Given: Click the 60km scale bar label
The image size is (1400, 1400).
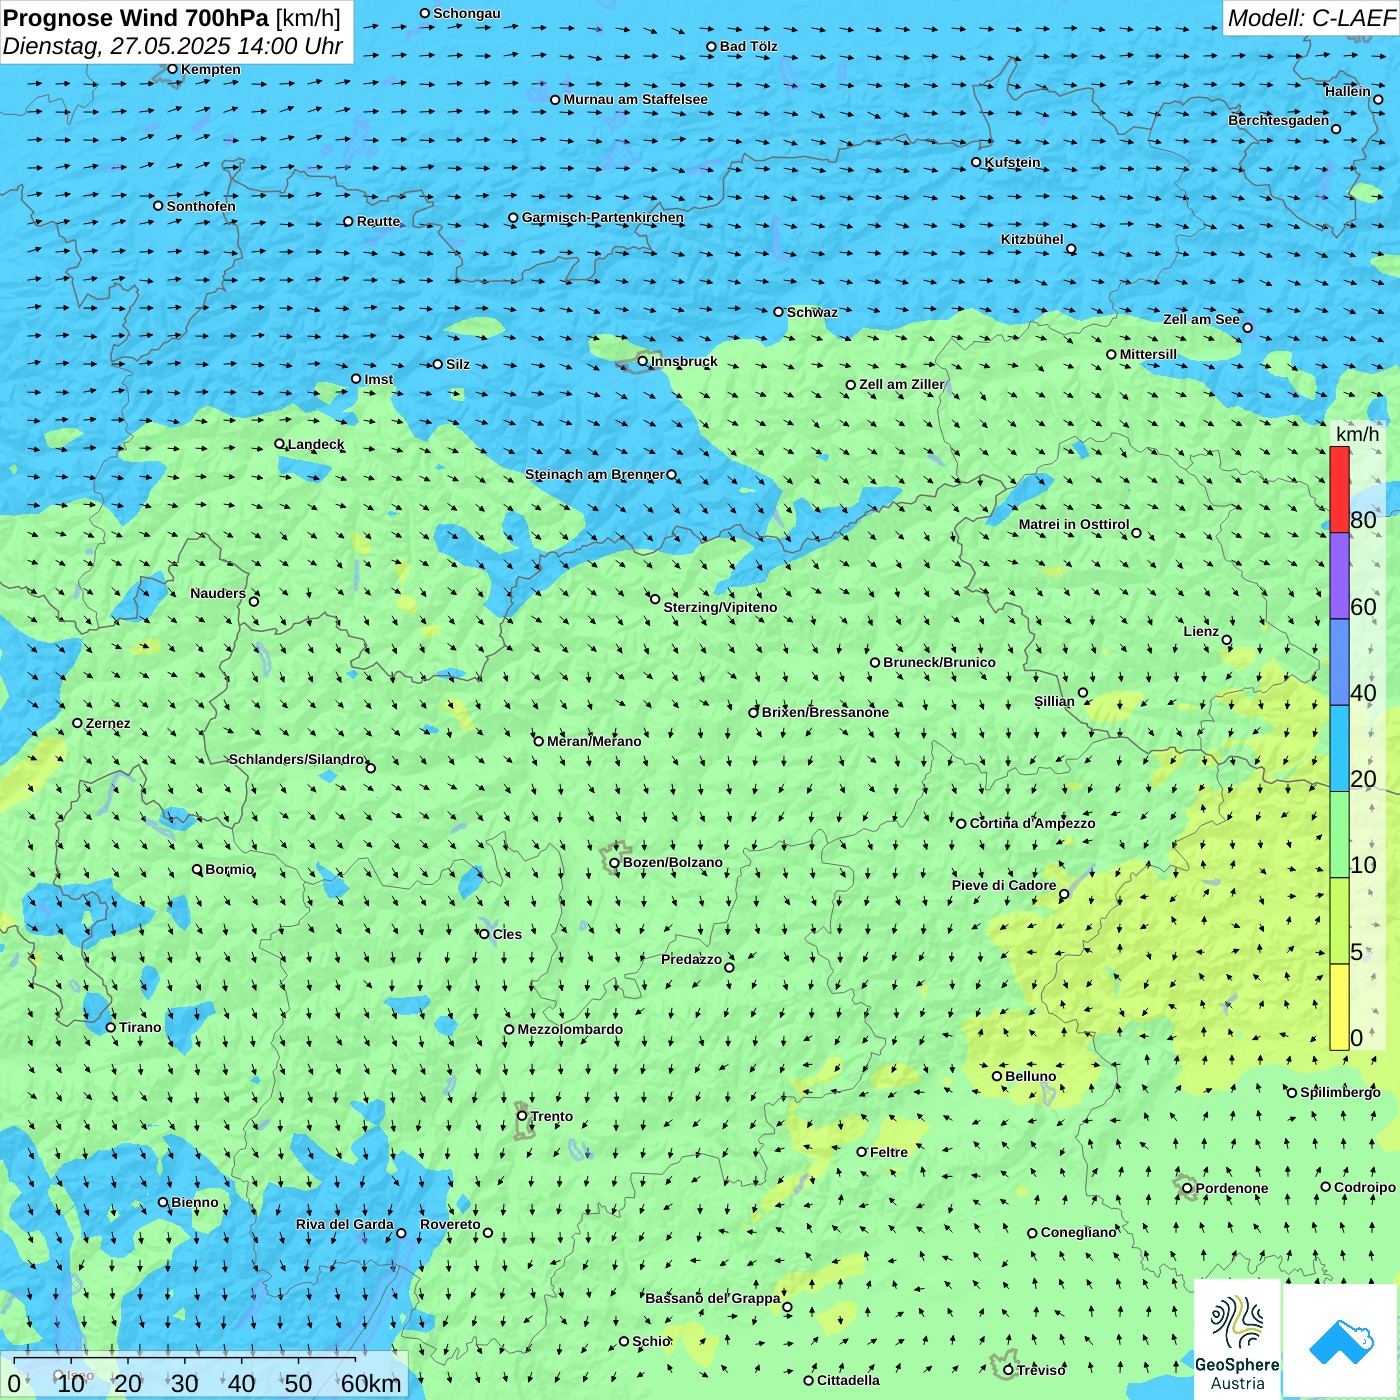Looking at the screenshot, I should point(371,1383).
